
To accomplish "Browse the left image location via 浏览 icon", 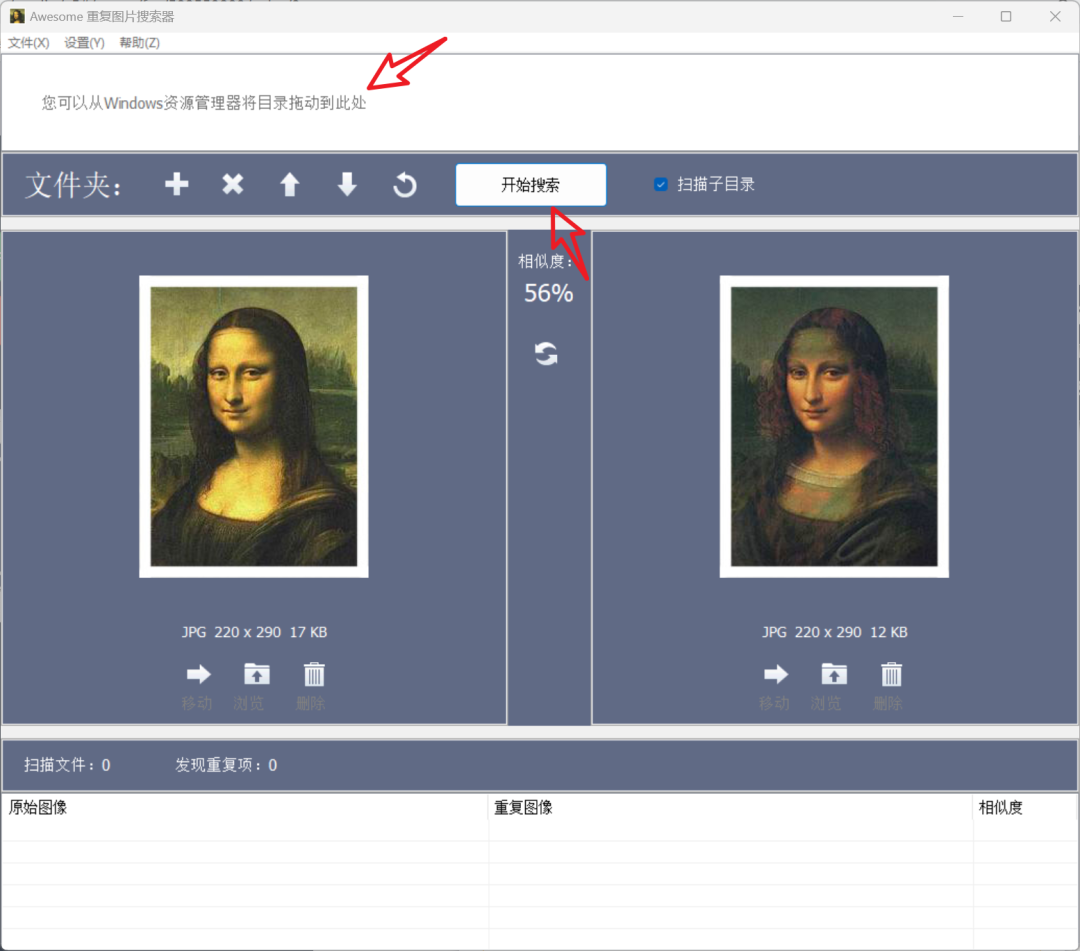I will (256, 673).
